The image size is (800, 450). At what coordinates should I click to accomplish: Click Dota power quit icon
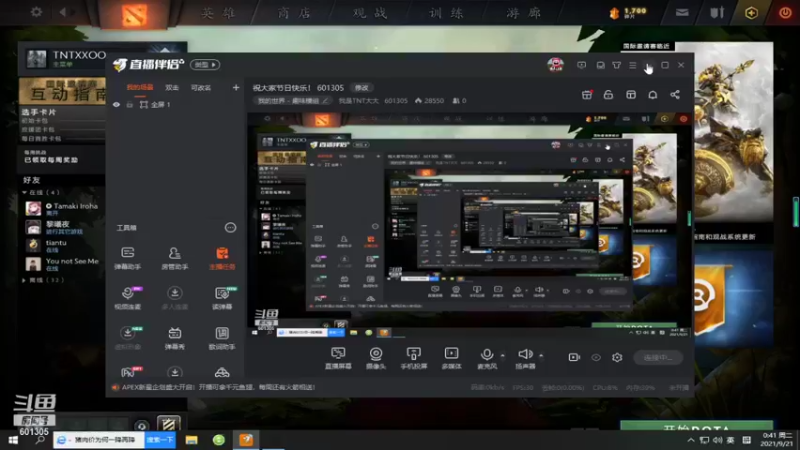pos(785,12)
